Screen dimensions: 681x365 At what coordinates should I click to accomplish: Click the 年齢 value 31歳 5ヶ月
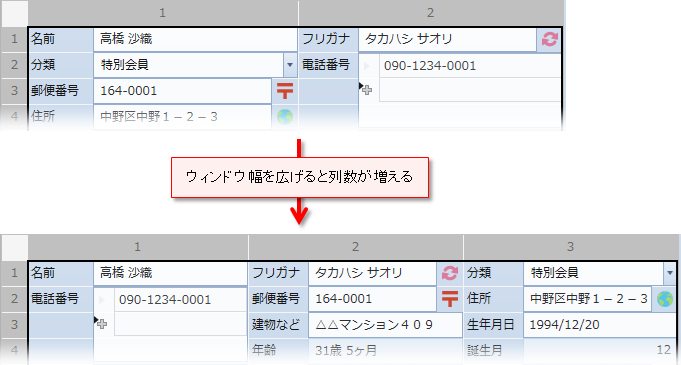[346, 350]
